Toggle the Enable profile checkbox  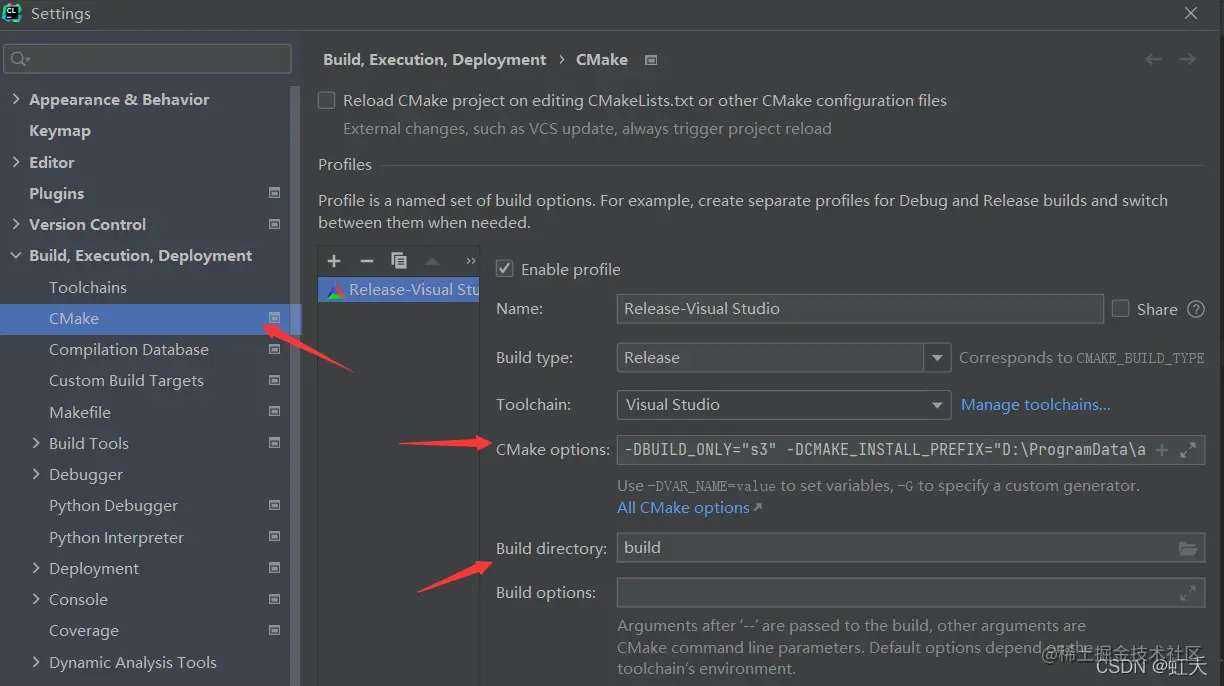pos(505,269)
